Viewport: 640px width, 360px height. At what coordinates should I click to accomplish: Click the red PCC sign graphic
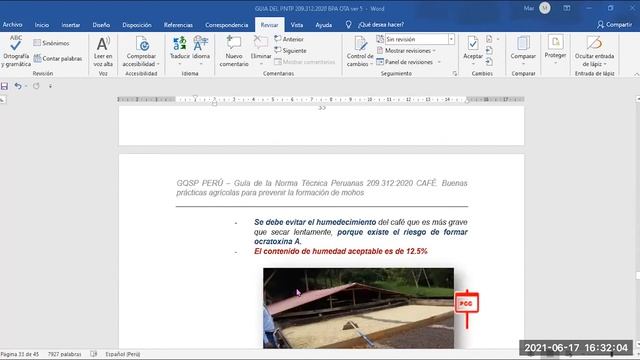click(467, 309)
